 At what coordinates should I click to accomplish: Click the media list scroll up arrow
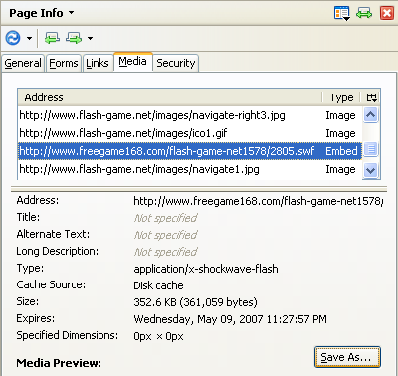click(371, 115)
